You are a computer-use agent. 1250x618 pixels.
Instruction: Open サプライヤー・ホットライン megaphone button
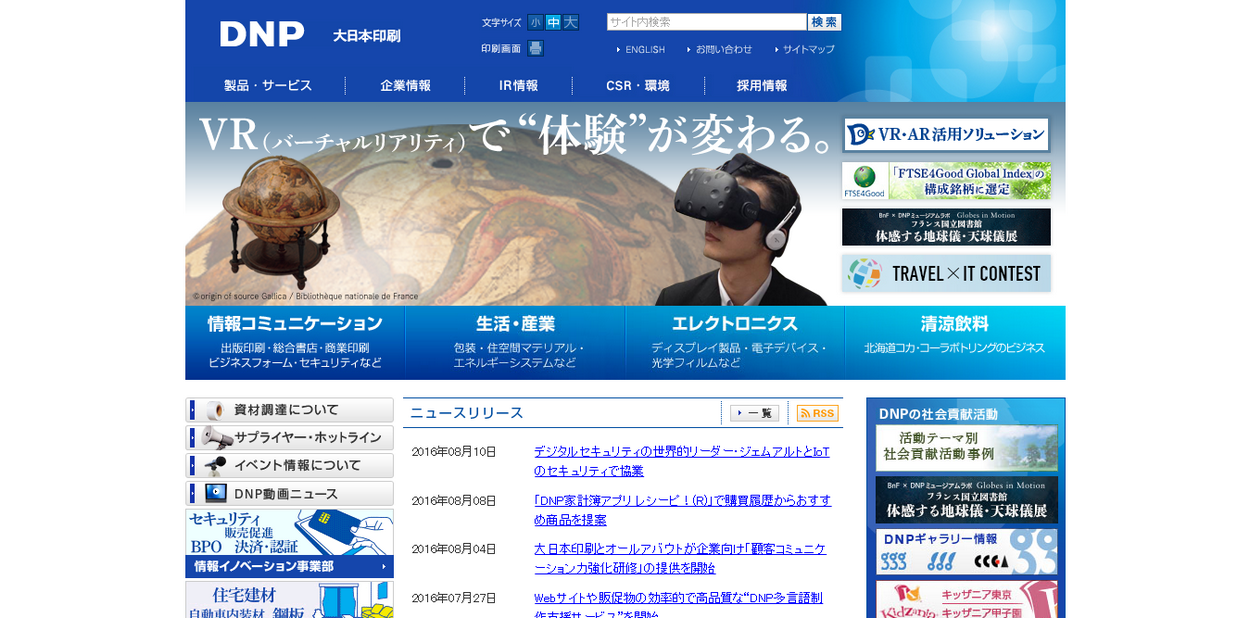[x=289, y=438]
